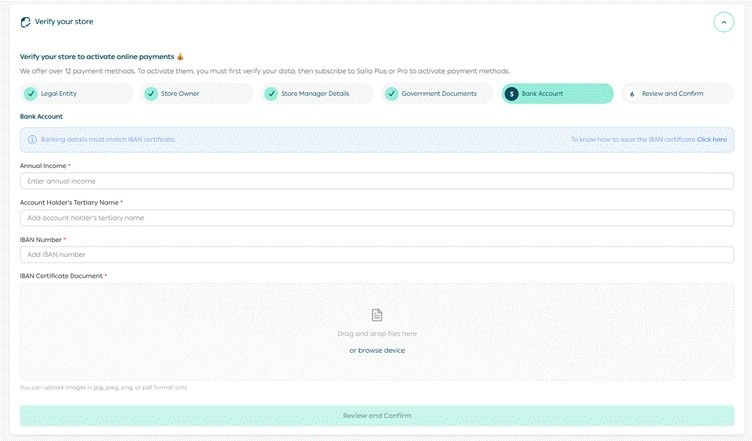
Task: Select the Review and Confirm step
Action: [x=672, y=93]
